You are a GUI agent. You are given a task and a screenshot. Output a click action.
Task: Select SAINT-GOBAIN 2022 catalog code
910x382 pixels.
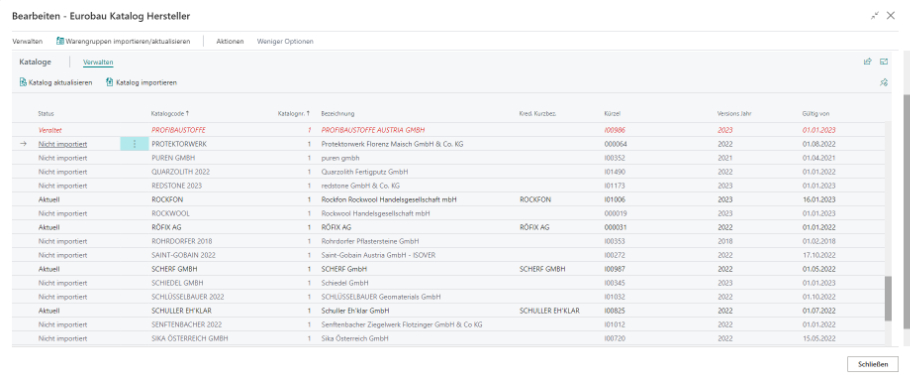[x=183, y=255]
